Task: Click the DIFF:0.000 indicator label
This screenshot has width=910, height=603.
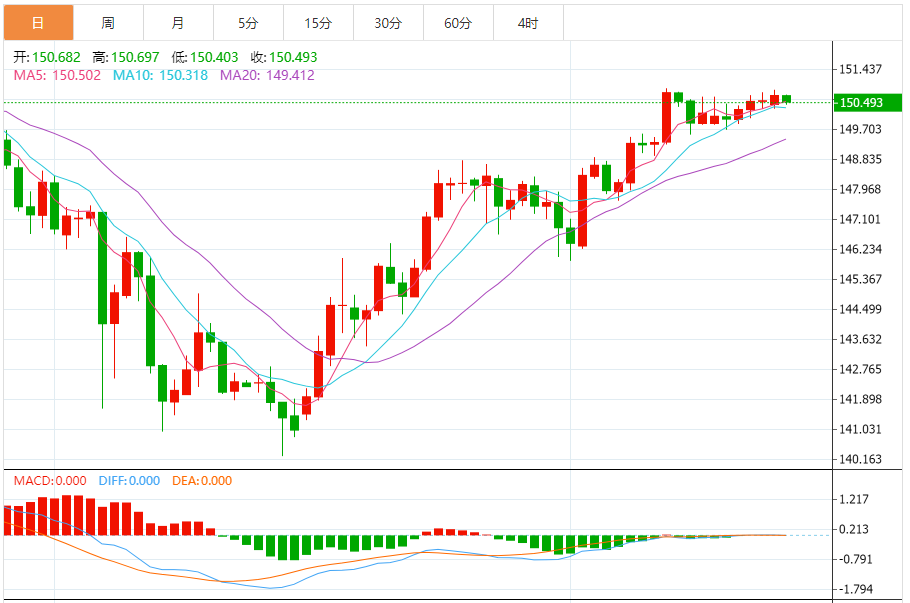Action: point(129,481)
